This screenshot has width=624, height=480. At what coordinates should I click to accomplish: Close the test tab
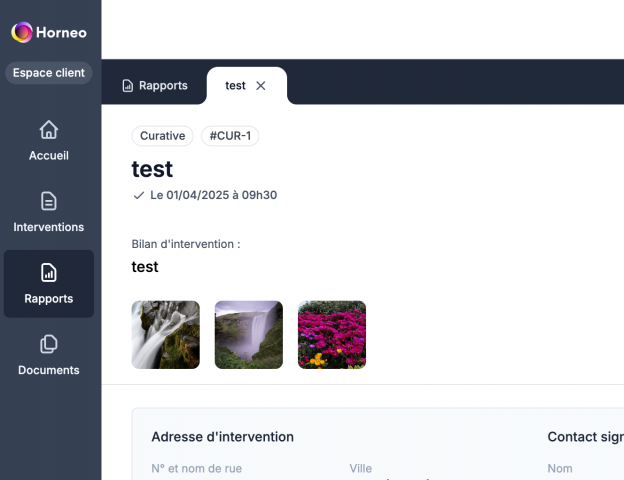pyautogui.click(x=261, y=86)
